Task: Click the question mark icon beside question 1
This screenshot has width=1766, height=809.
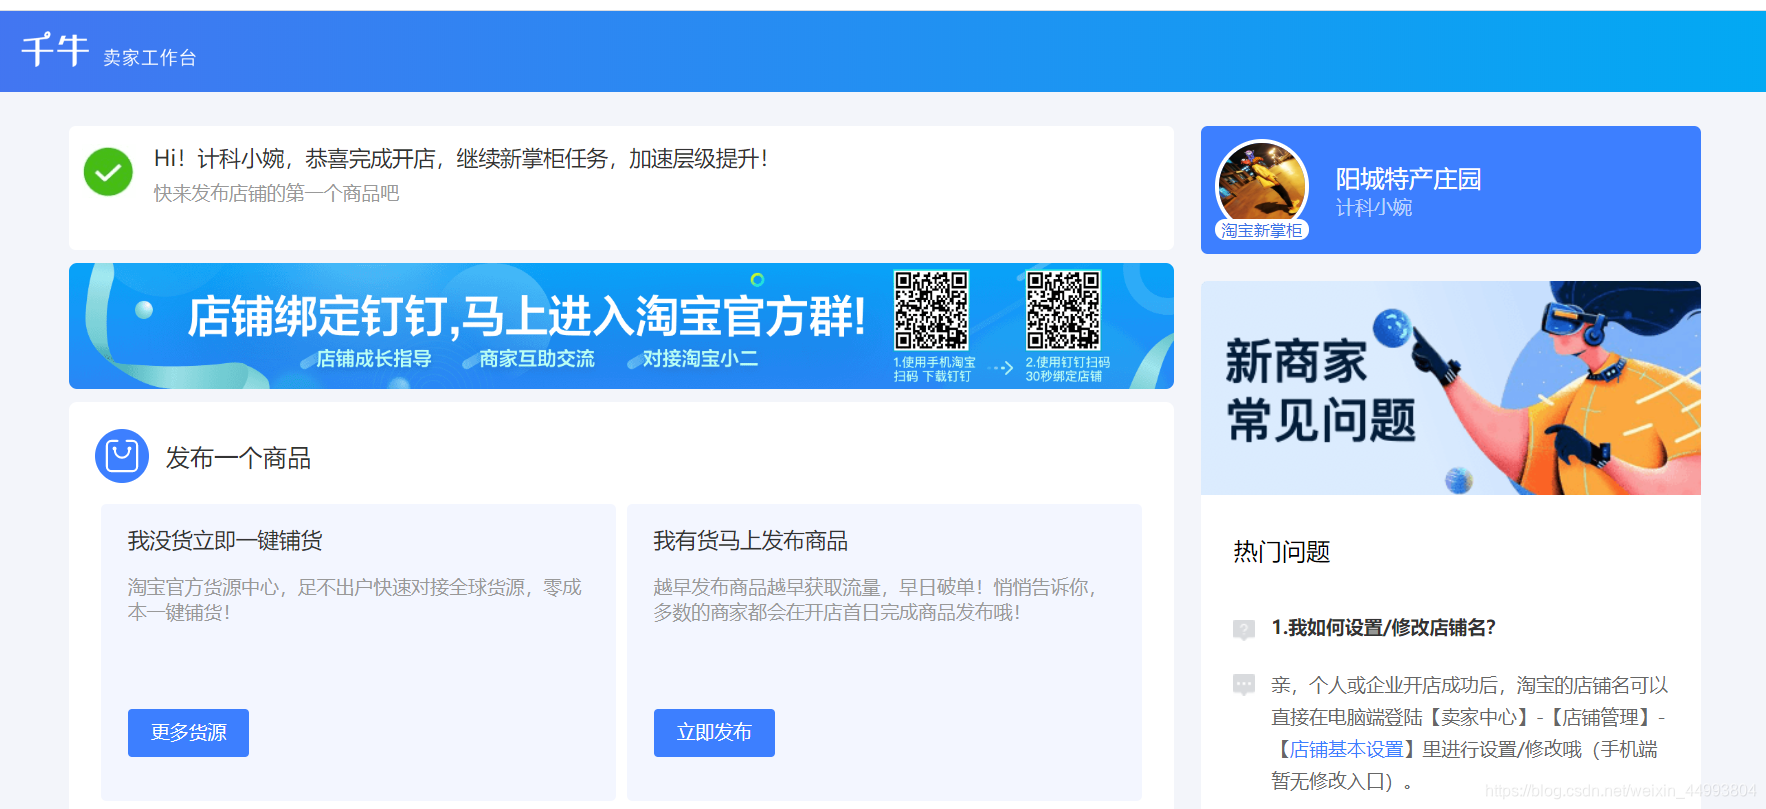Action: point(1244,629)
